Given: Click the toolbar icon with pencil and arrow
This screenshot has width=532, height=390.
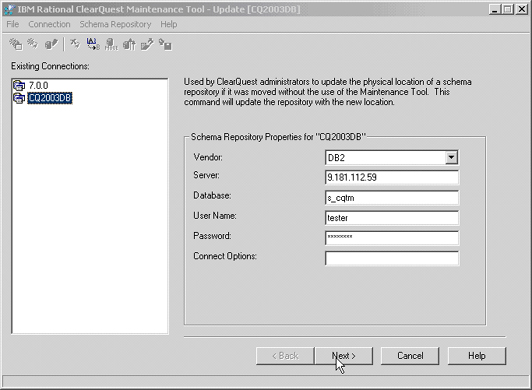Looking at the screenshot, I should pyautogui.click(x=147, y=44).
